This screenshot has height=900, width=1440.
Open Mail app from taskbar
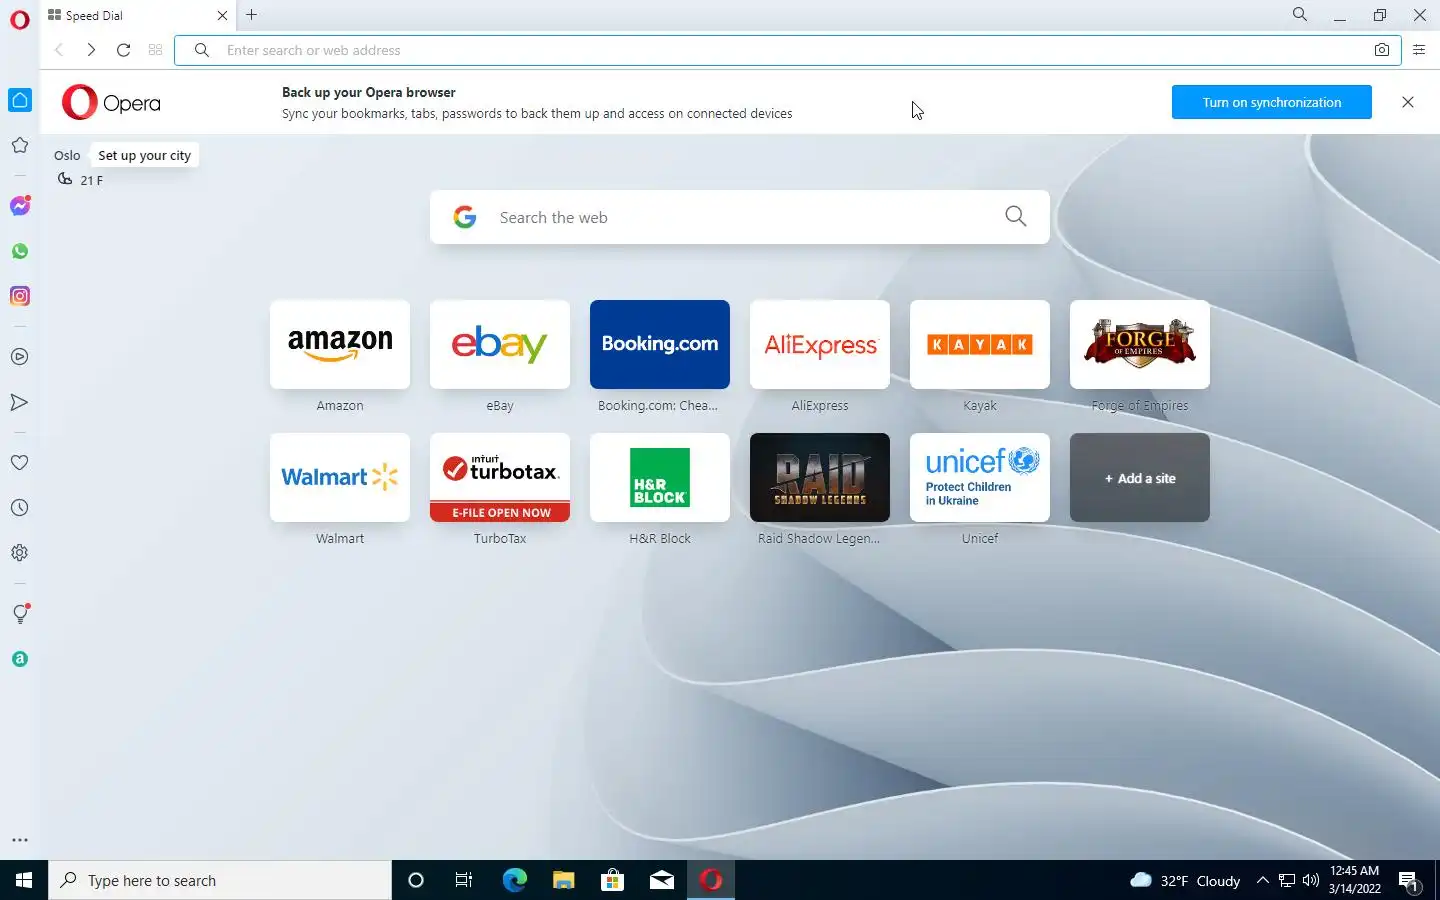[662, 880]
